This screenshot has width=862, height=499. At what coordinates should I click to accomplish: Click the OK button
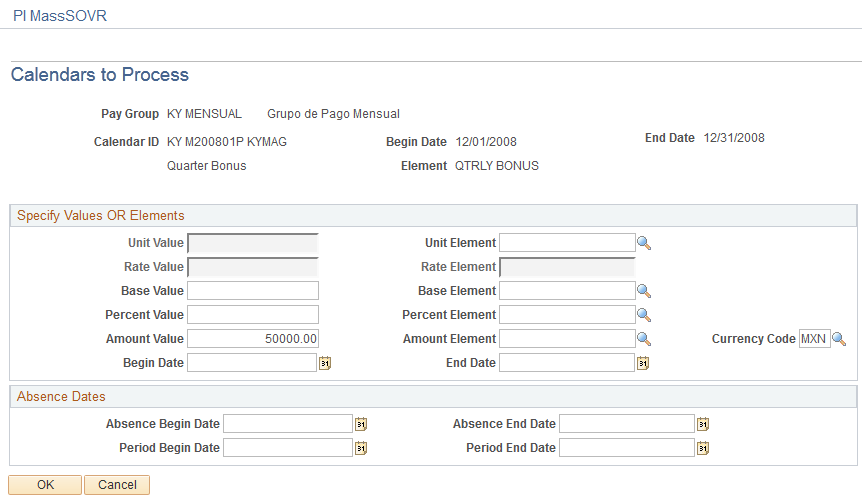click(45, 485)
